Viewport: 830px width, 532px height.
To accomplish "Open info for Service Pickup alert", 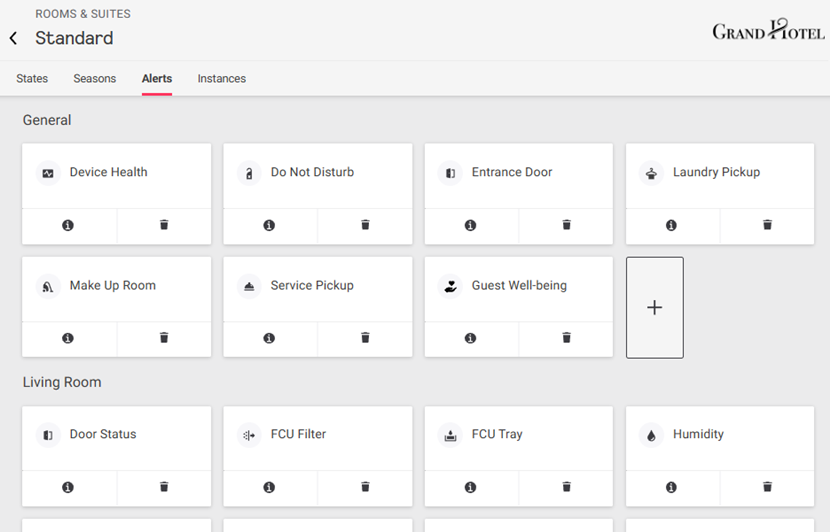I will point(269,338).
